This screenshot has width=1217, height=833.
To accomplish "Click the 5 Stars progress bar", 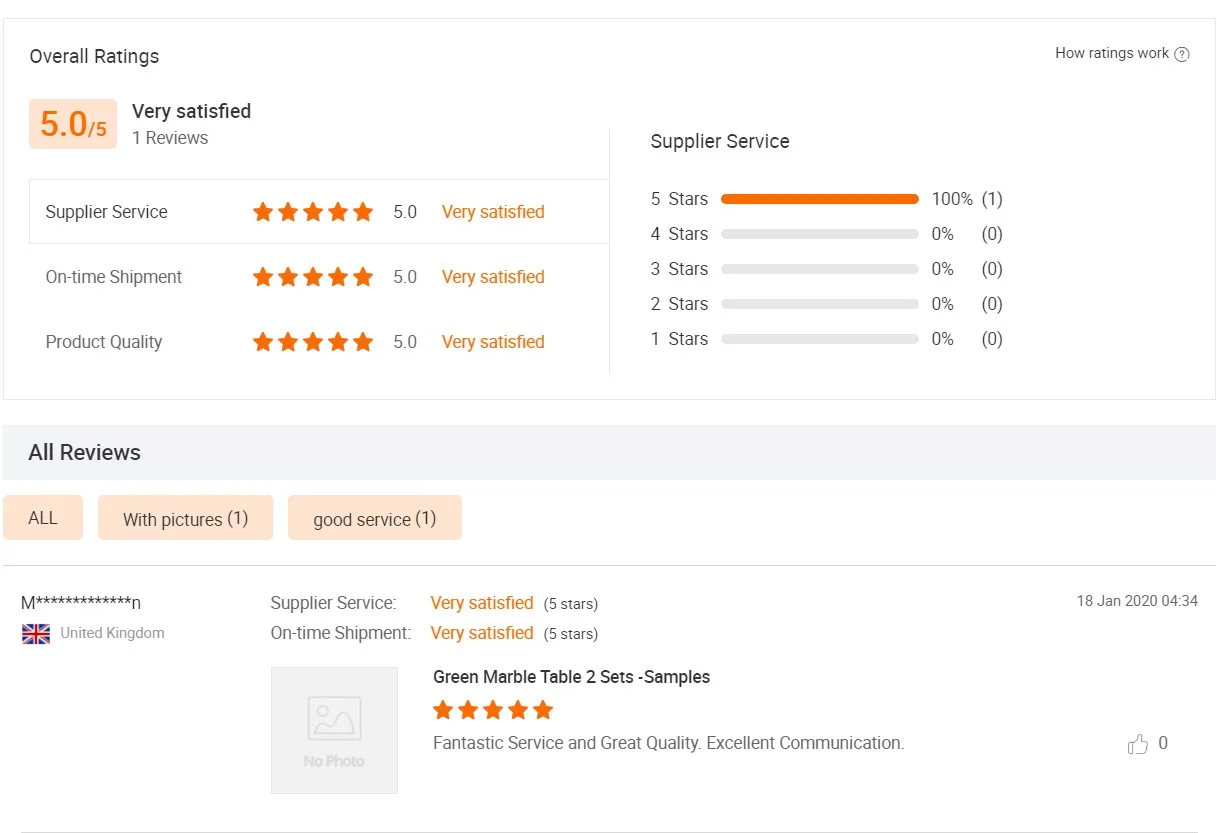I will (x=819, y=199).
